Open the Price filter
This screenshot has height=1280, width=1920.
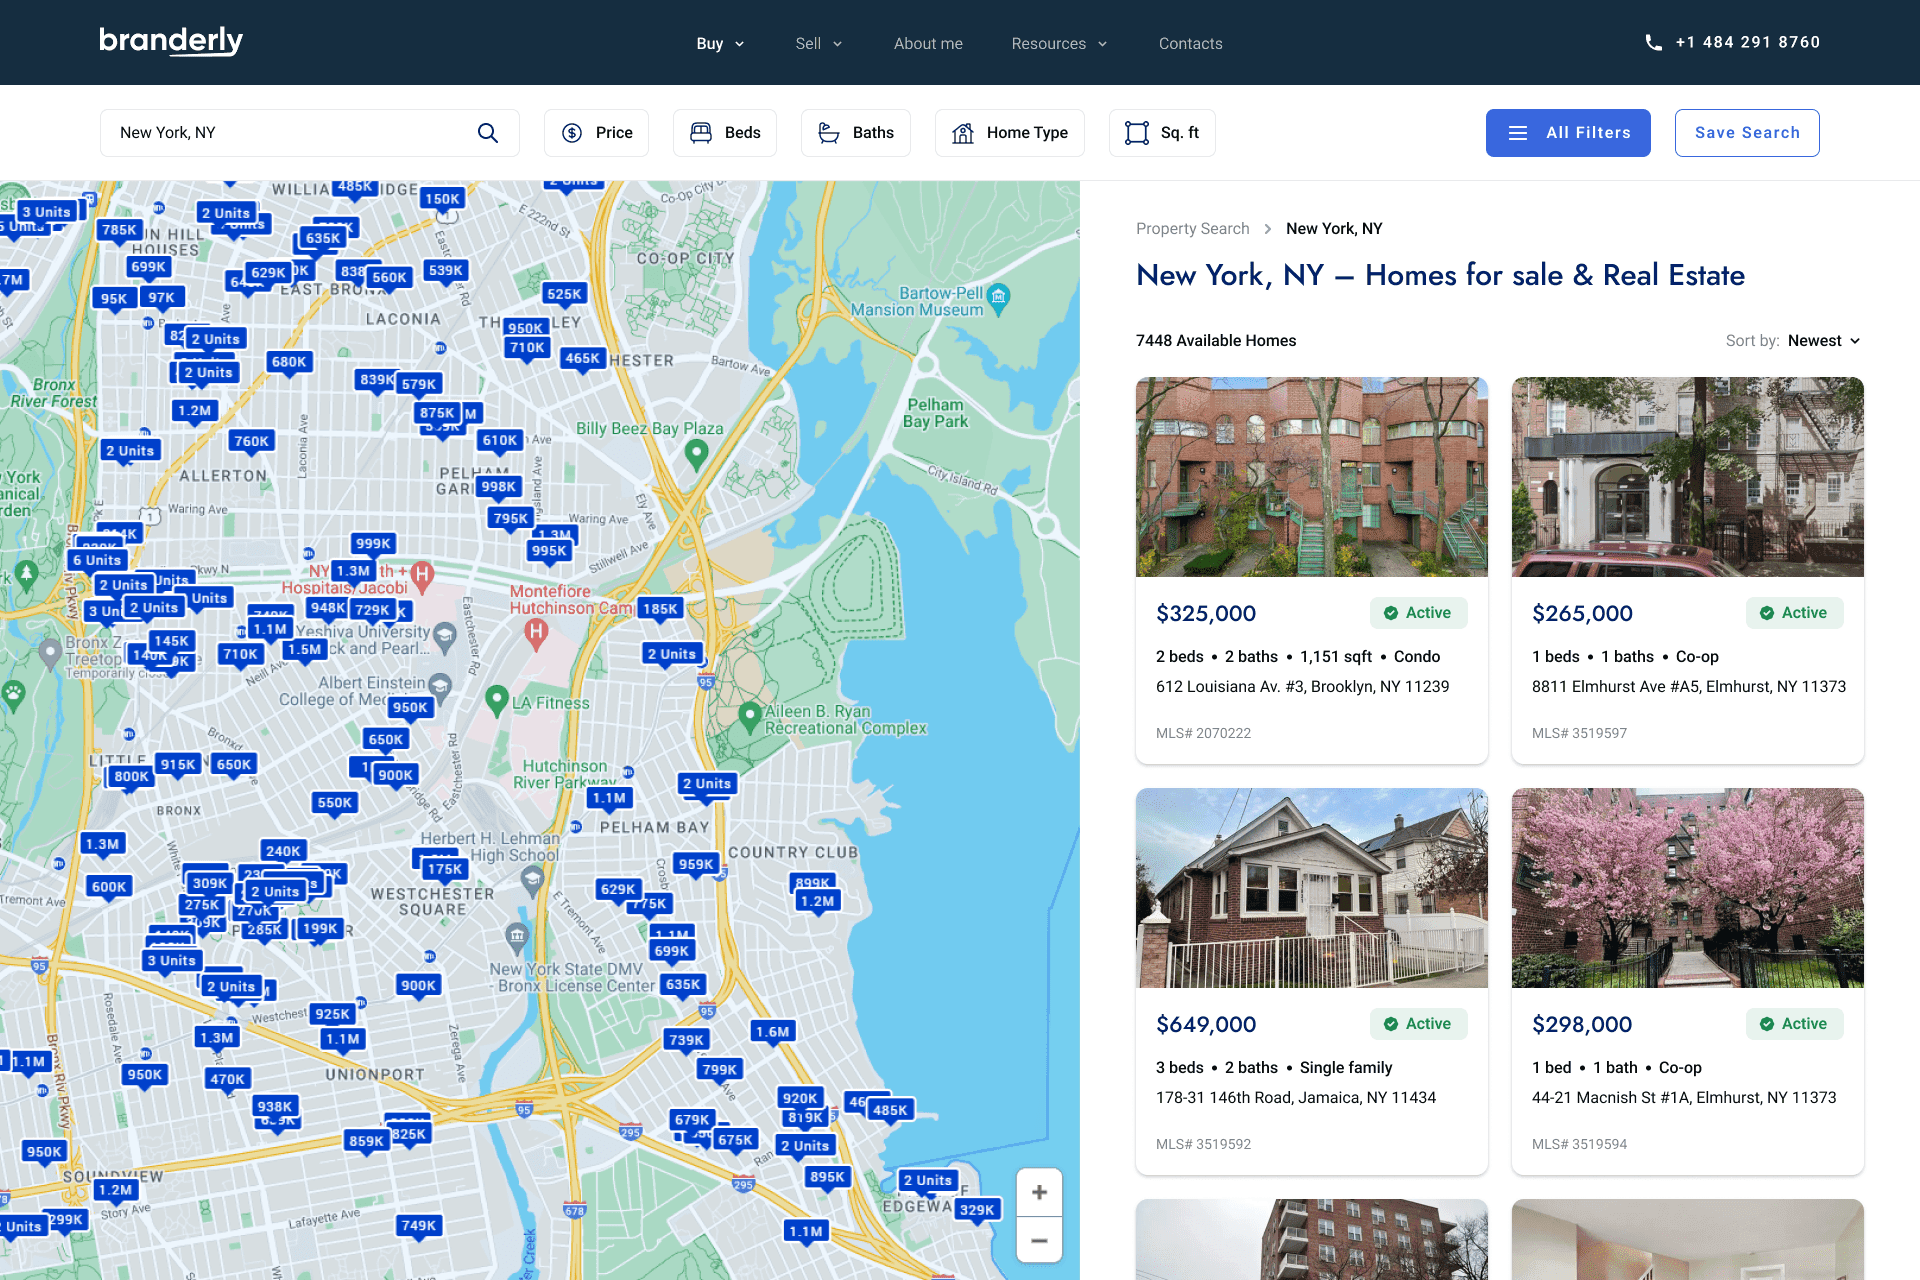tap(597, 133)
